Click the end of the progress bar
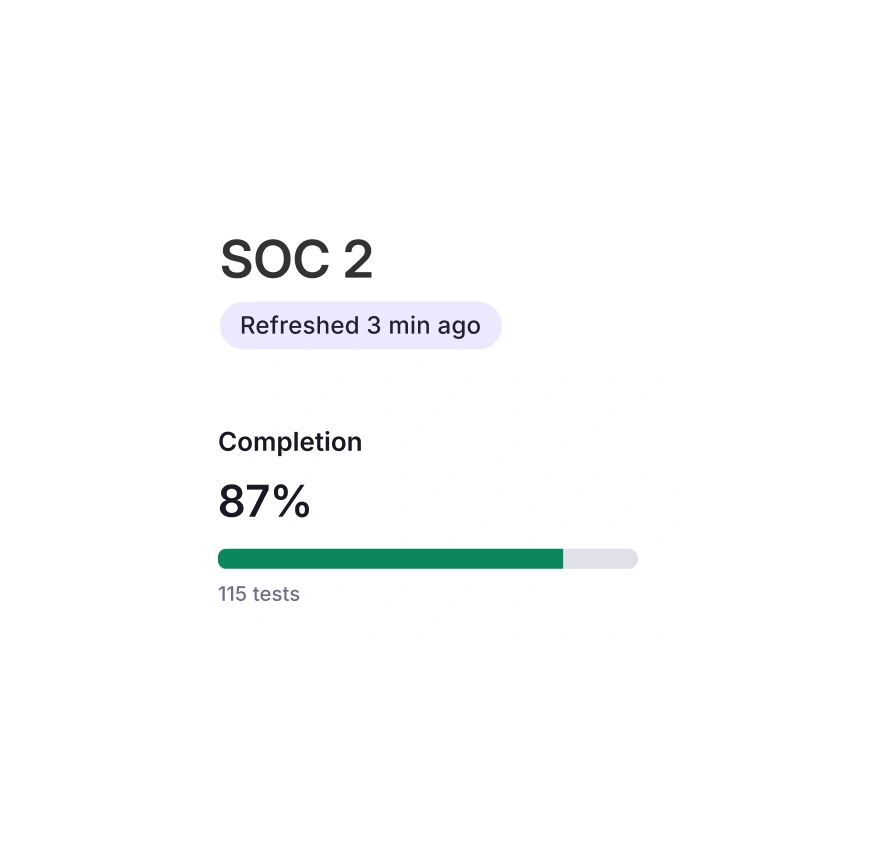 click(630, 558)
